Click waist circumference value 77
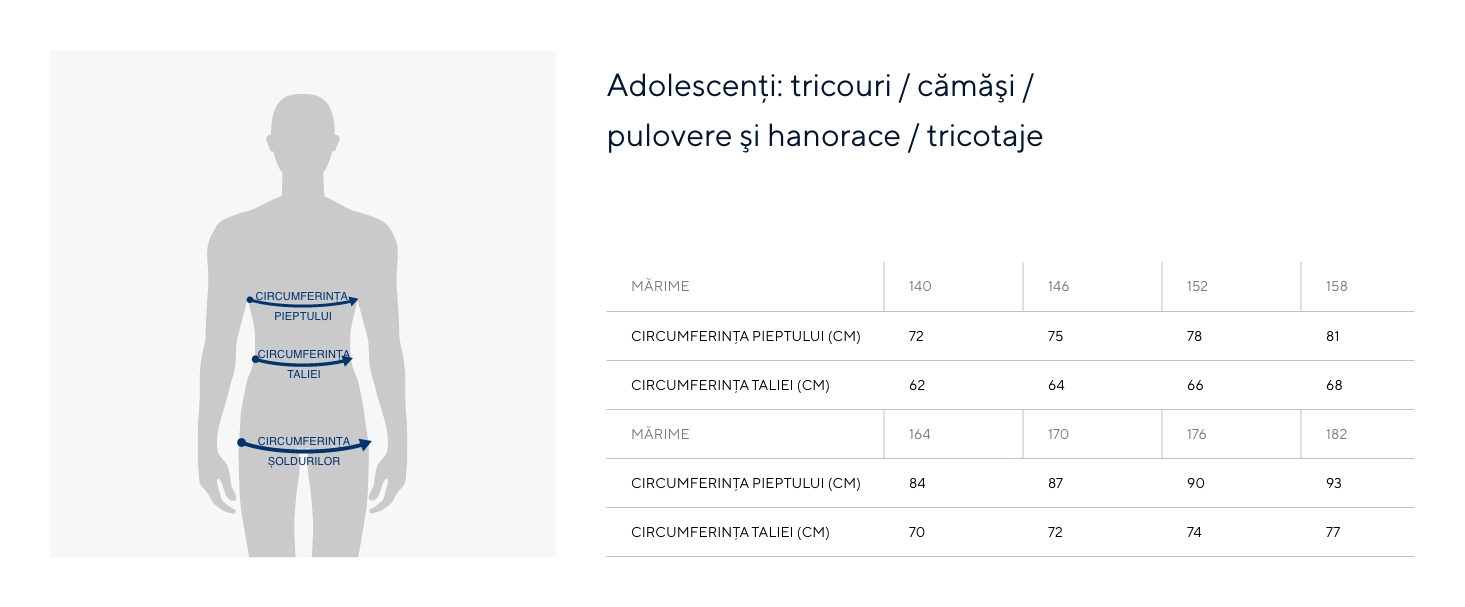This screenshot has width=1465, height=607. pyautogui.click(x=1333, y=533)
